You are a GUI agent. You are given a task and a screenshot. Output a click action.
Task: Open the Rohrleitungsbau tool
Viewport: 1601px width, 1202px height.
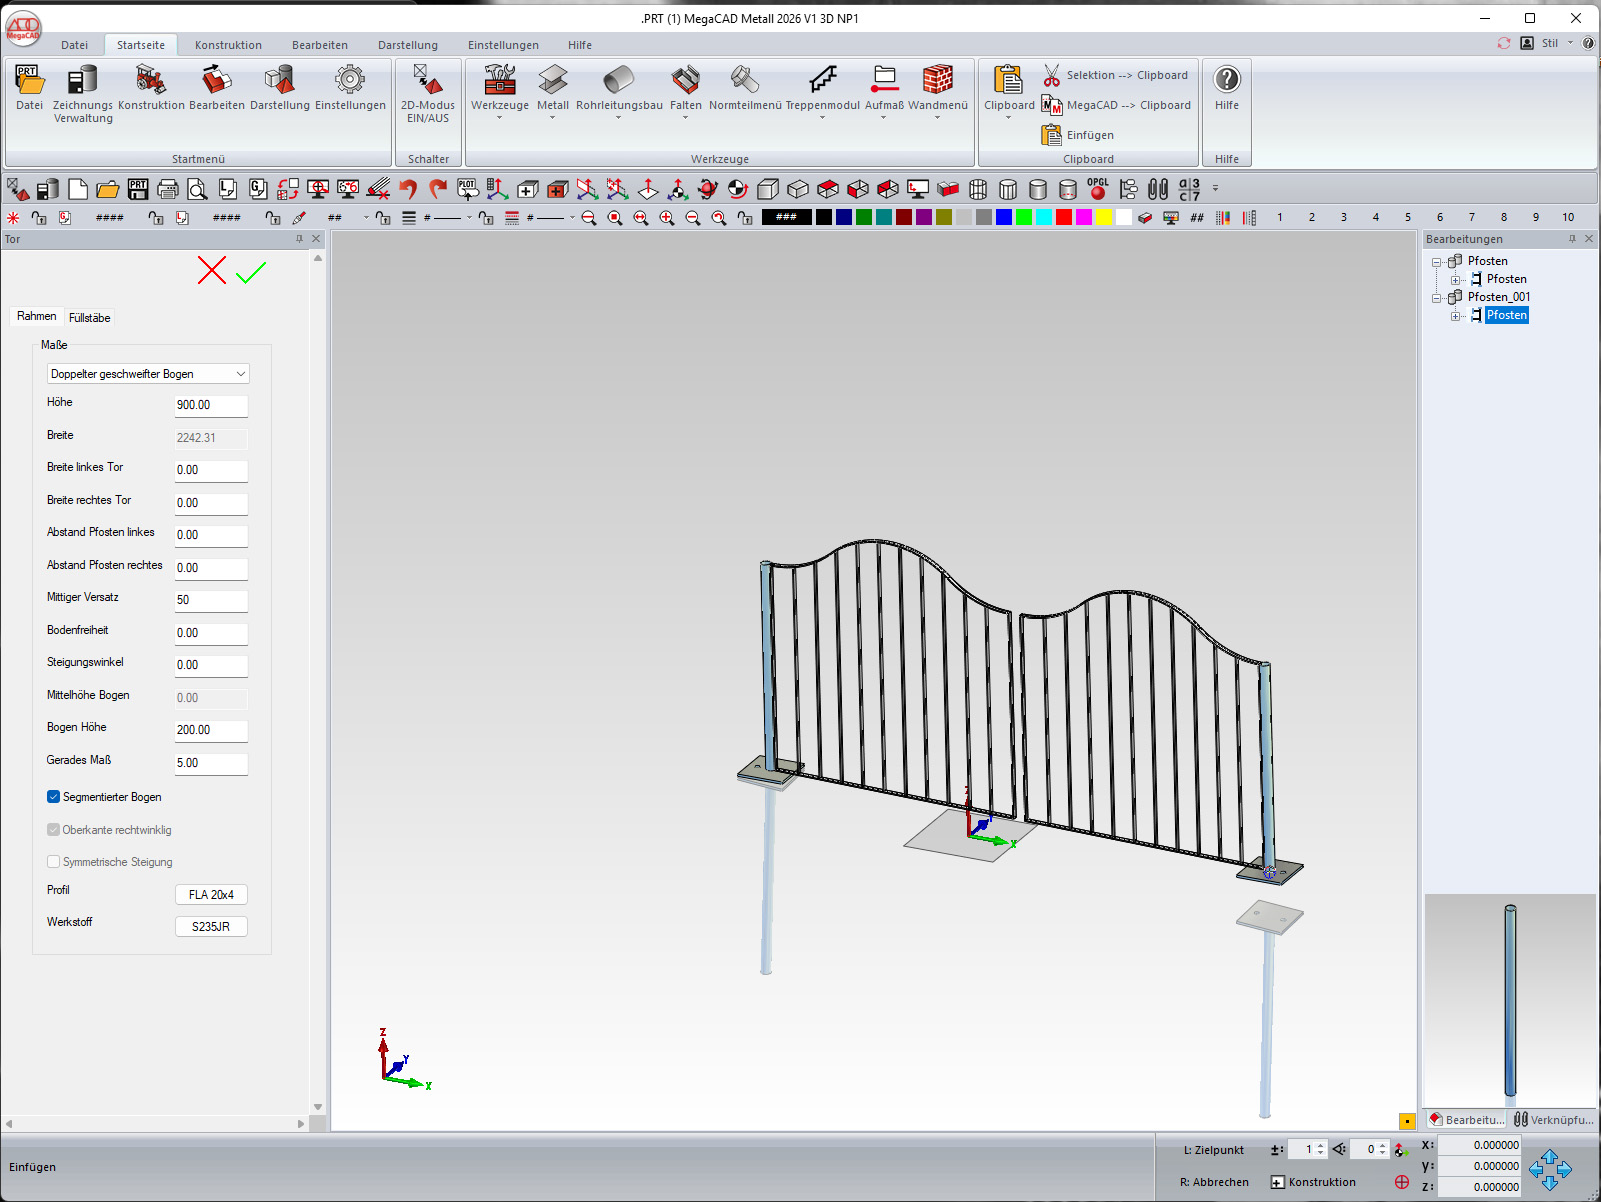click(619, 81)
